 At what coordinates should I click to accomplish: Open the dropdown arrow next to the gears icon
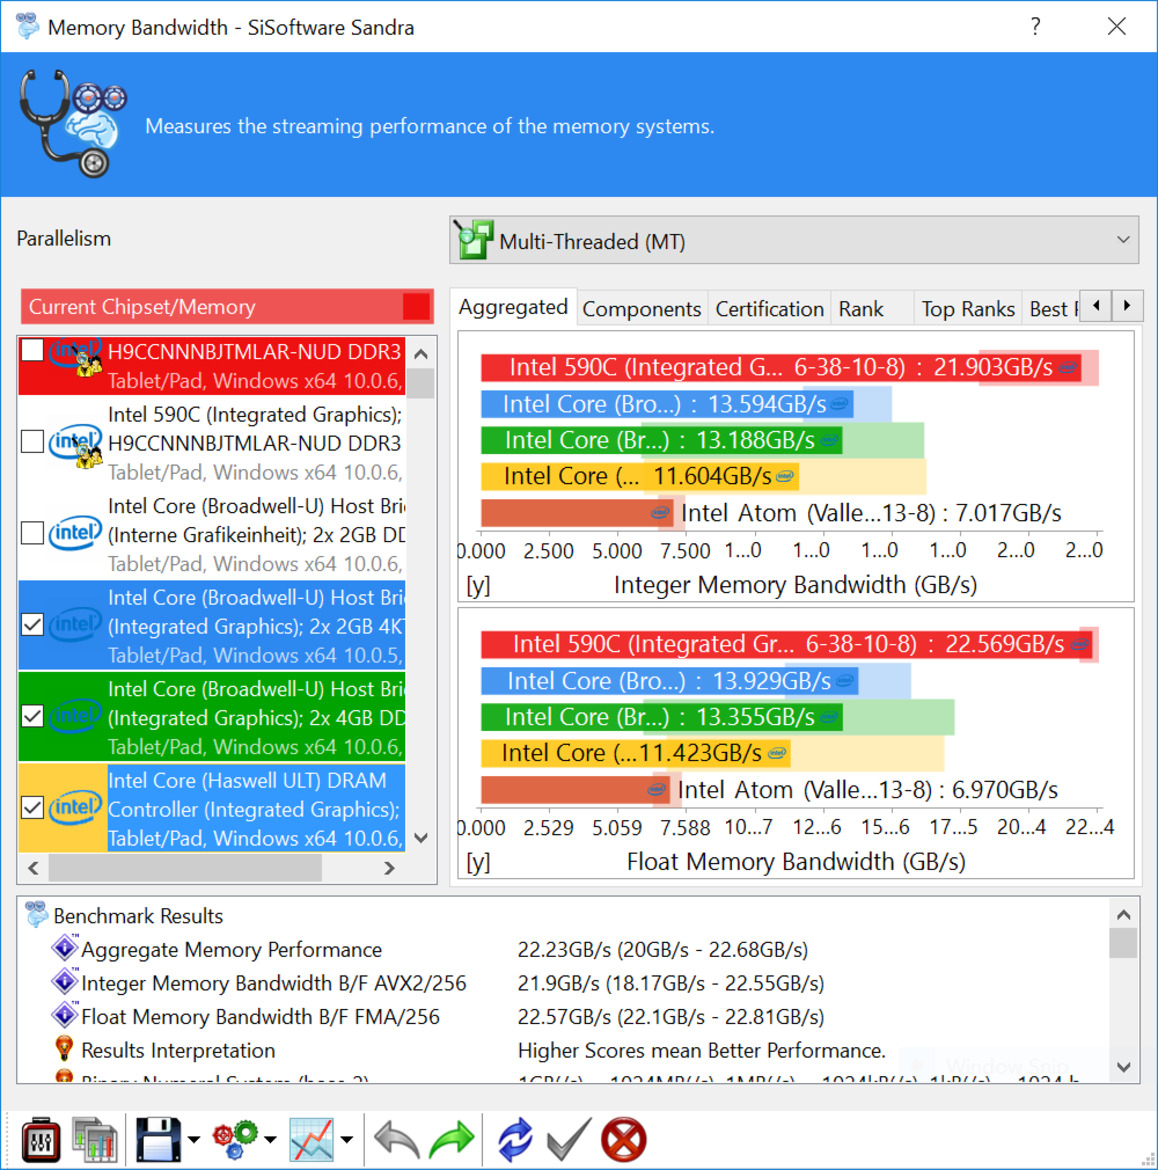pyautogui.click(x=270, y=1139)
